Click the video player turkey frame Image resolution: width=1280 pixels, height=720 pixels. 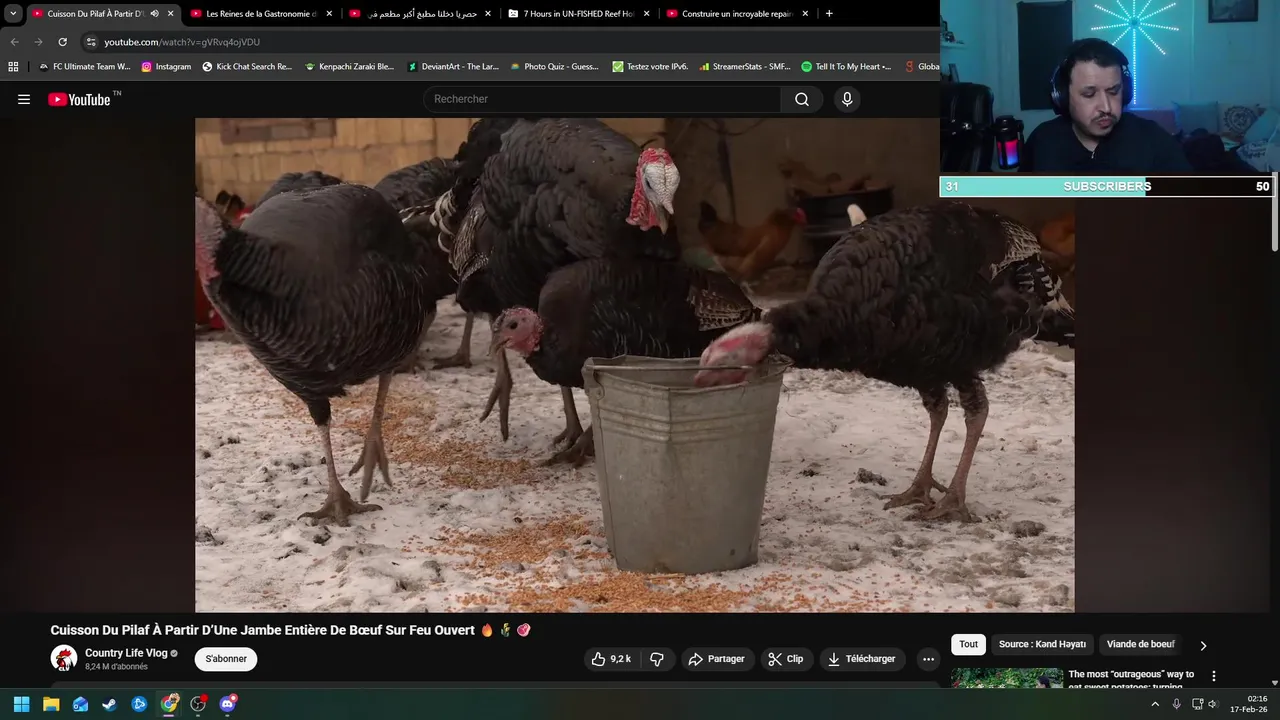coord(634,364)
